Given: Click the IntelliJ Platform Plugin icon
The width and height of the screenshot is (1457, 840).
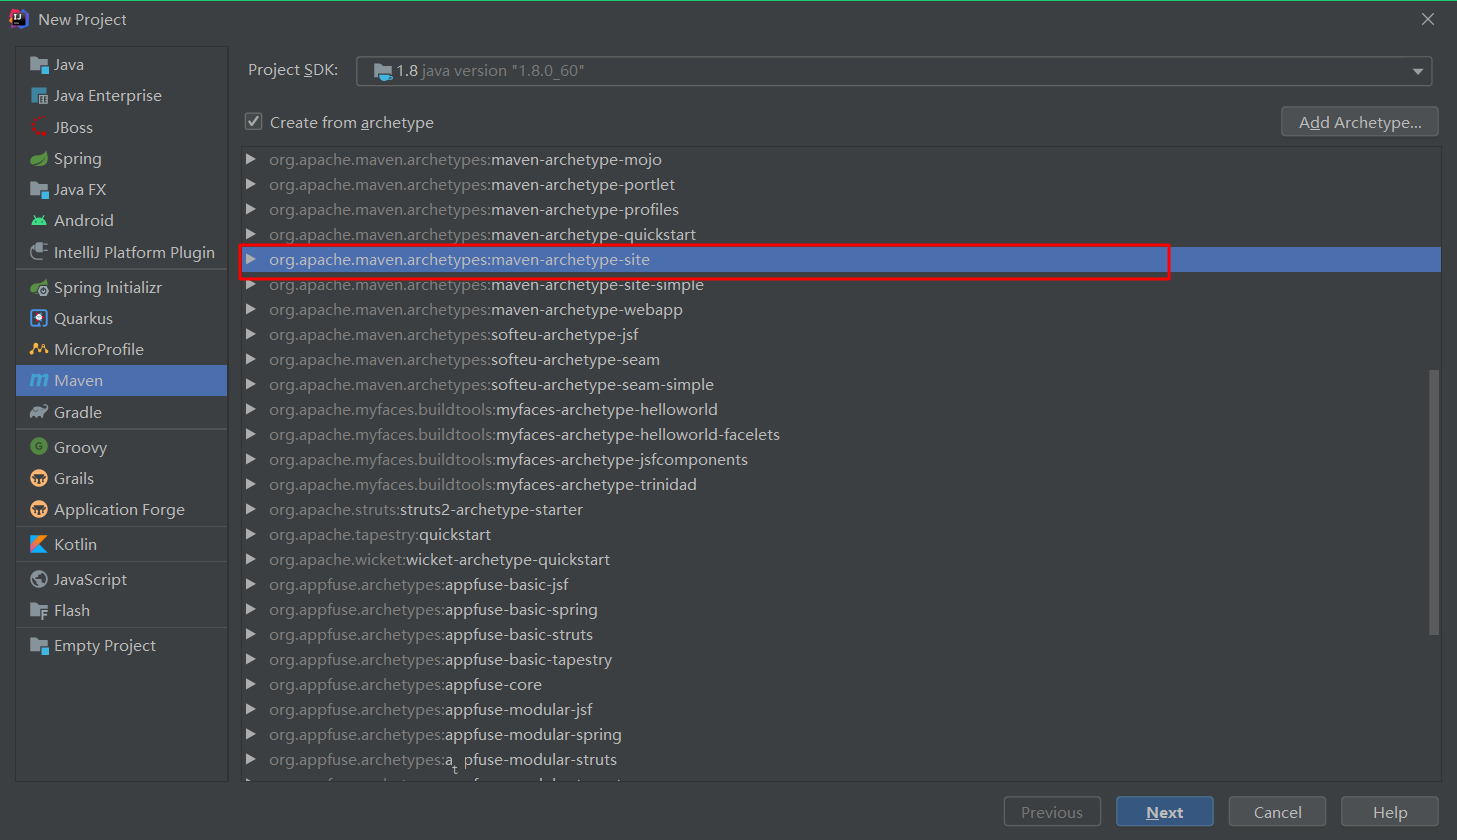Looking at the screenshot, I should pyautogui.click(x=39, y=252).
